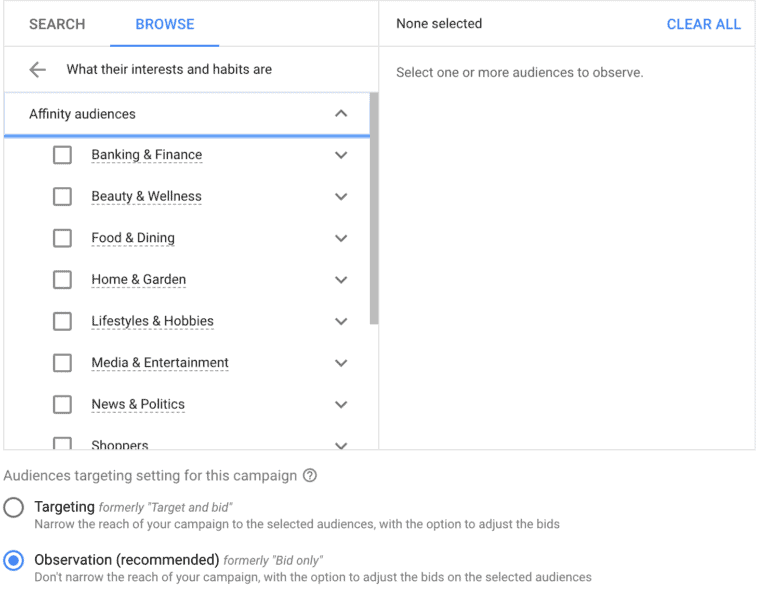Enable the Food & Dining checkbox
767x600 pixels.
click(62, 238)
